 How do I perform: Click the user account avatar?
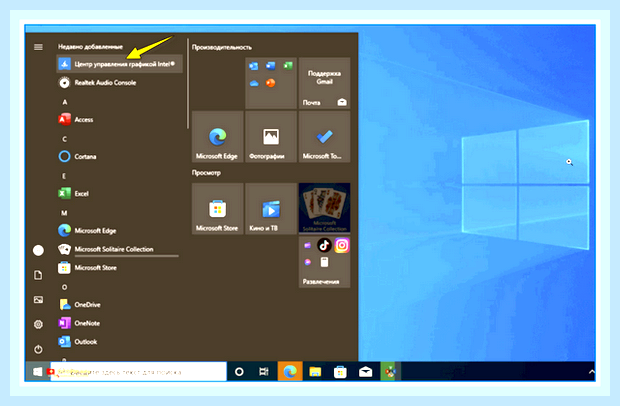38,250
